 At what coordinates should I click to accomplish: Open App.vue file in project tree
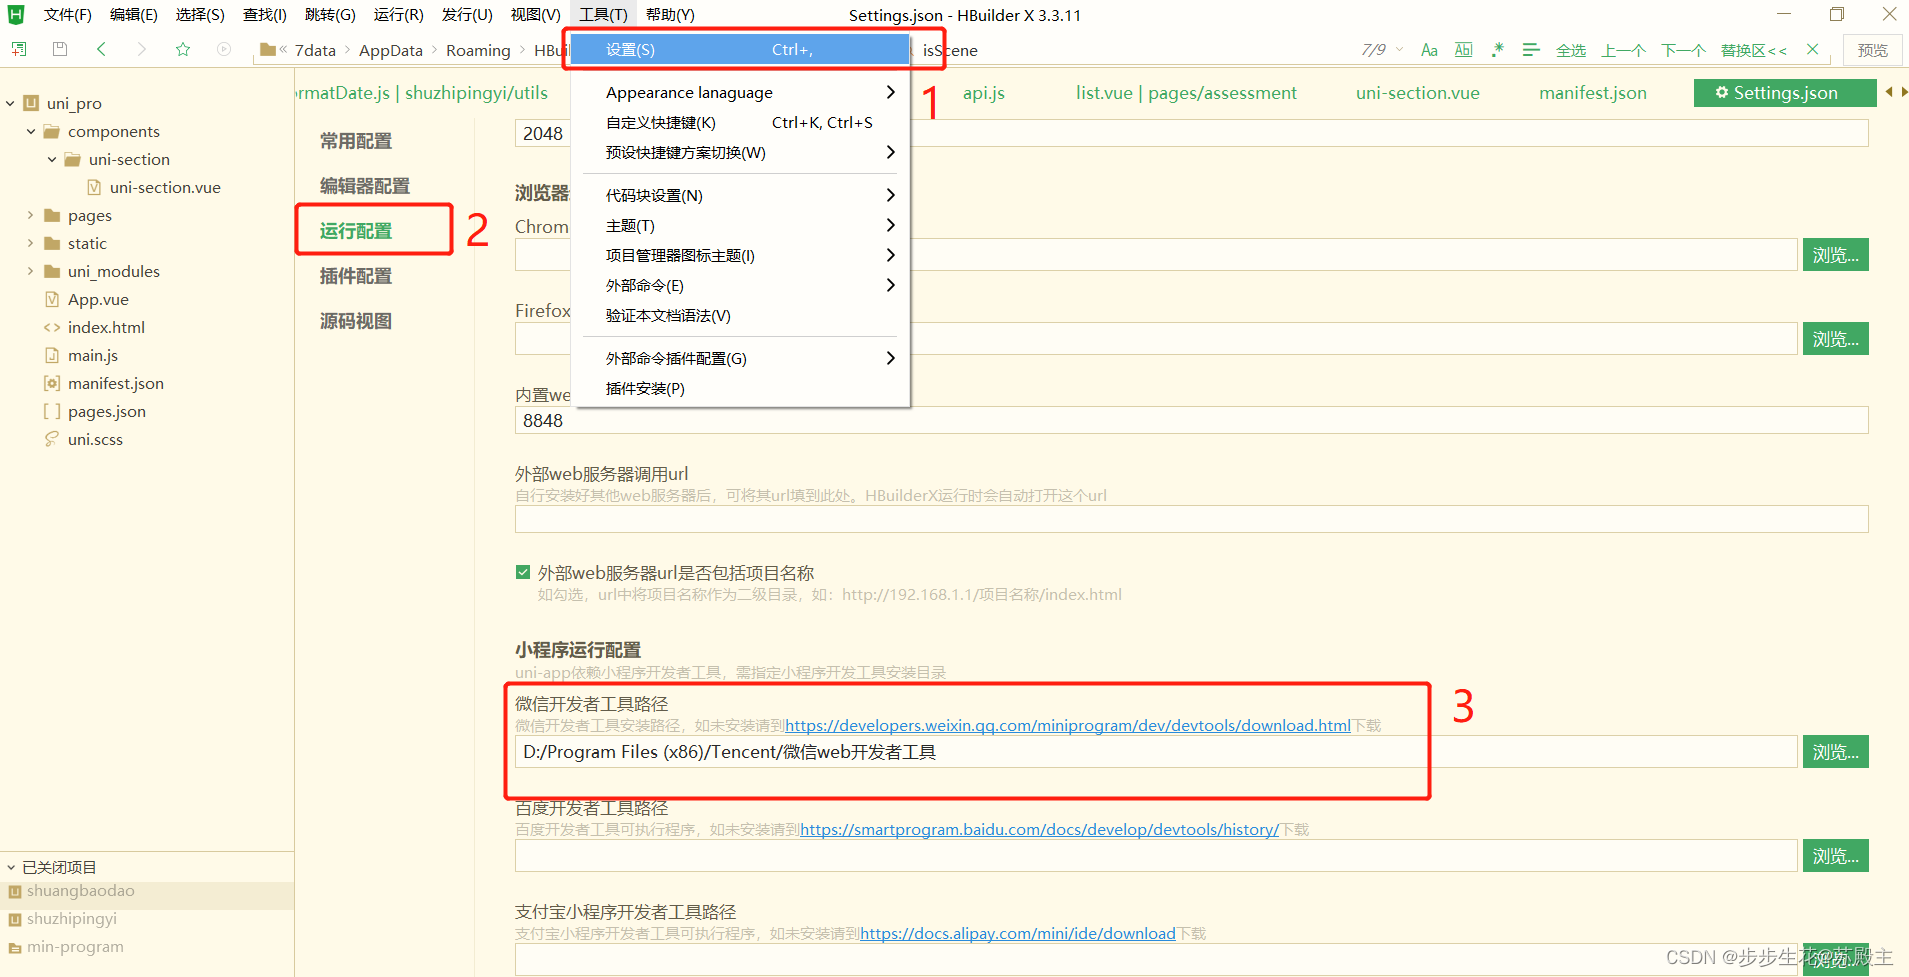pos(98,299)
